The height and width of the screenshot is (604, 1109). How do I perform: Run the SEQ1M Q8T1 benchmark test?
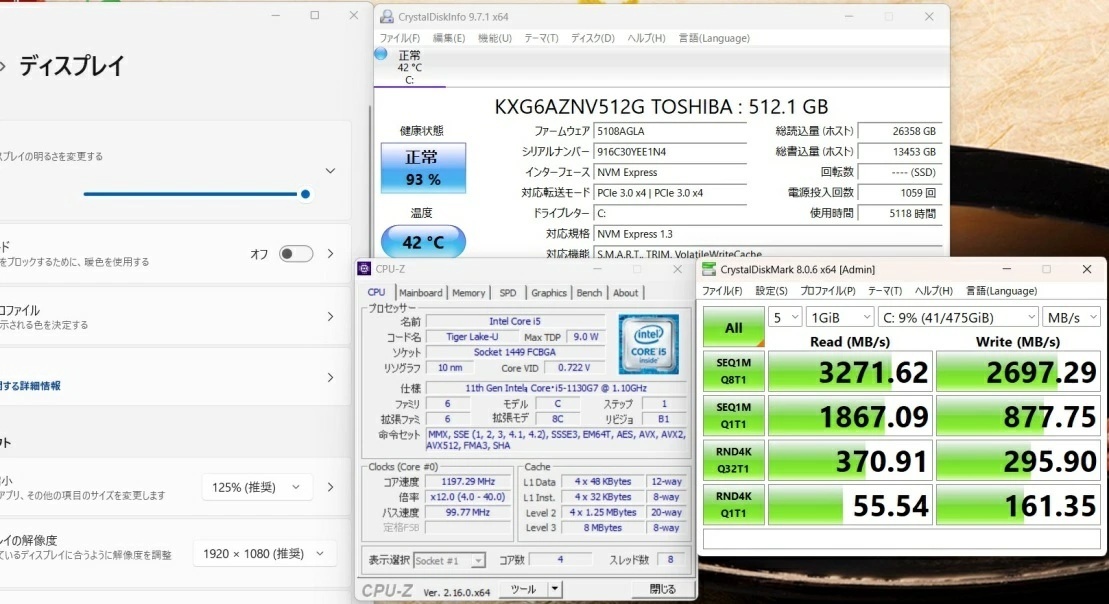[x=733, y=371]
